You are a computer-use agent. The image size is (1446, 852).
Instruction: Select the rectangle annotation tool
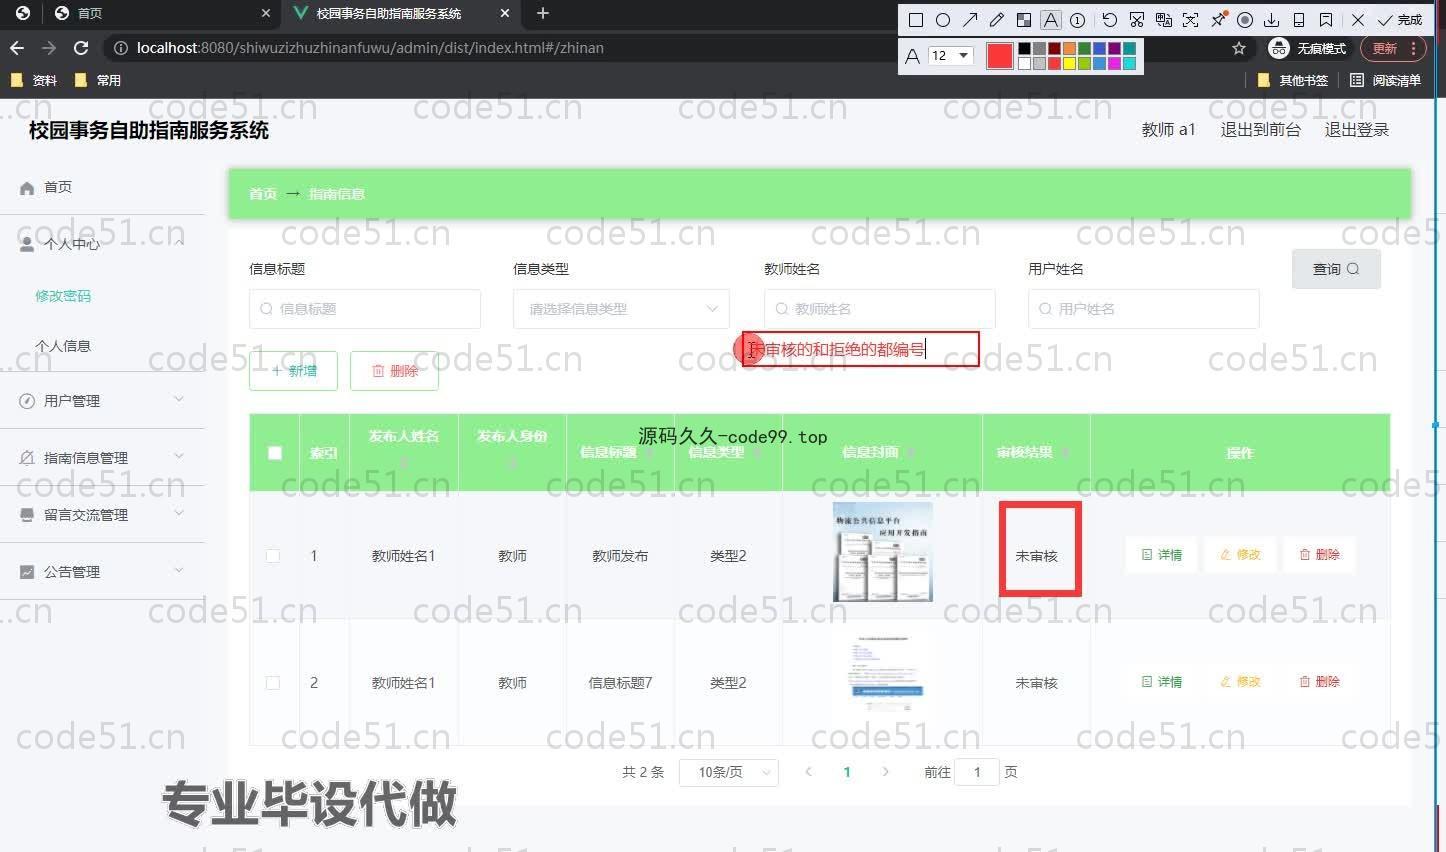(x=915, y=19)
